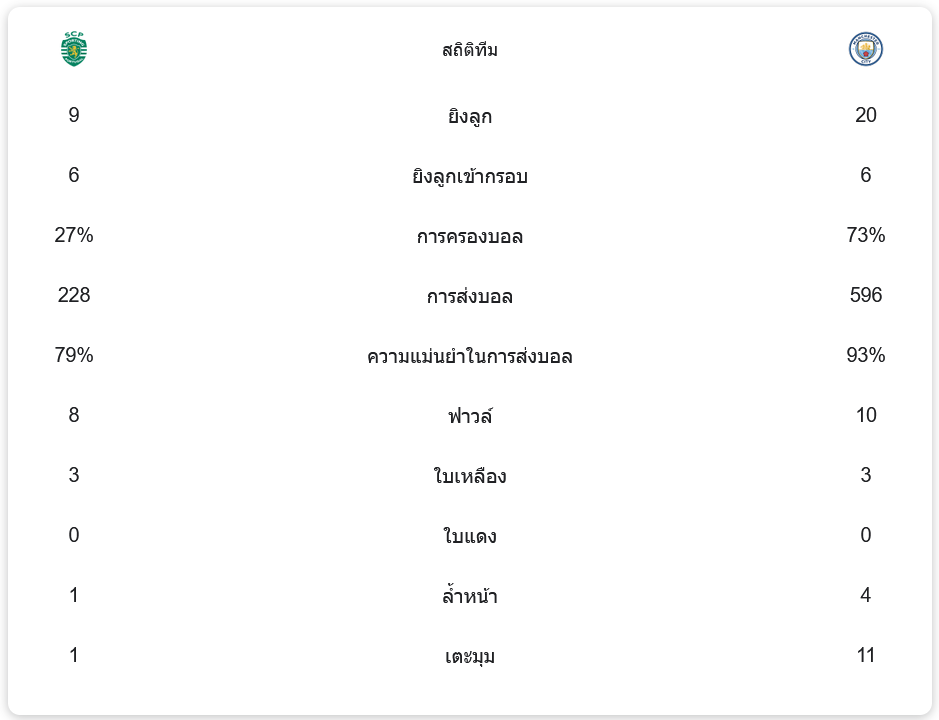Click the ใบเหลือง stat label

(469, 476)
